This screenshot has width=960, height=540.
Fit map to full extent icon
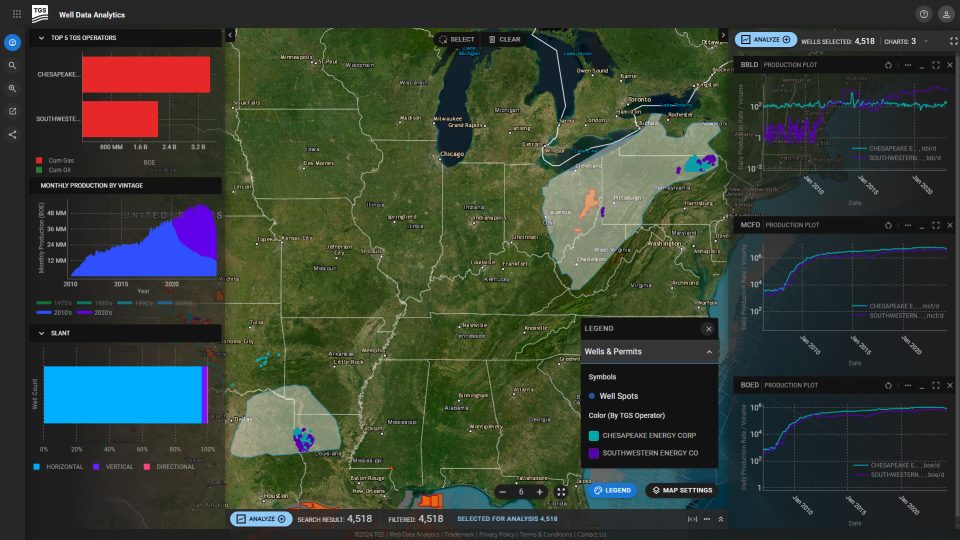coord(561,491)
